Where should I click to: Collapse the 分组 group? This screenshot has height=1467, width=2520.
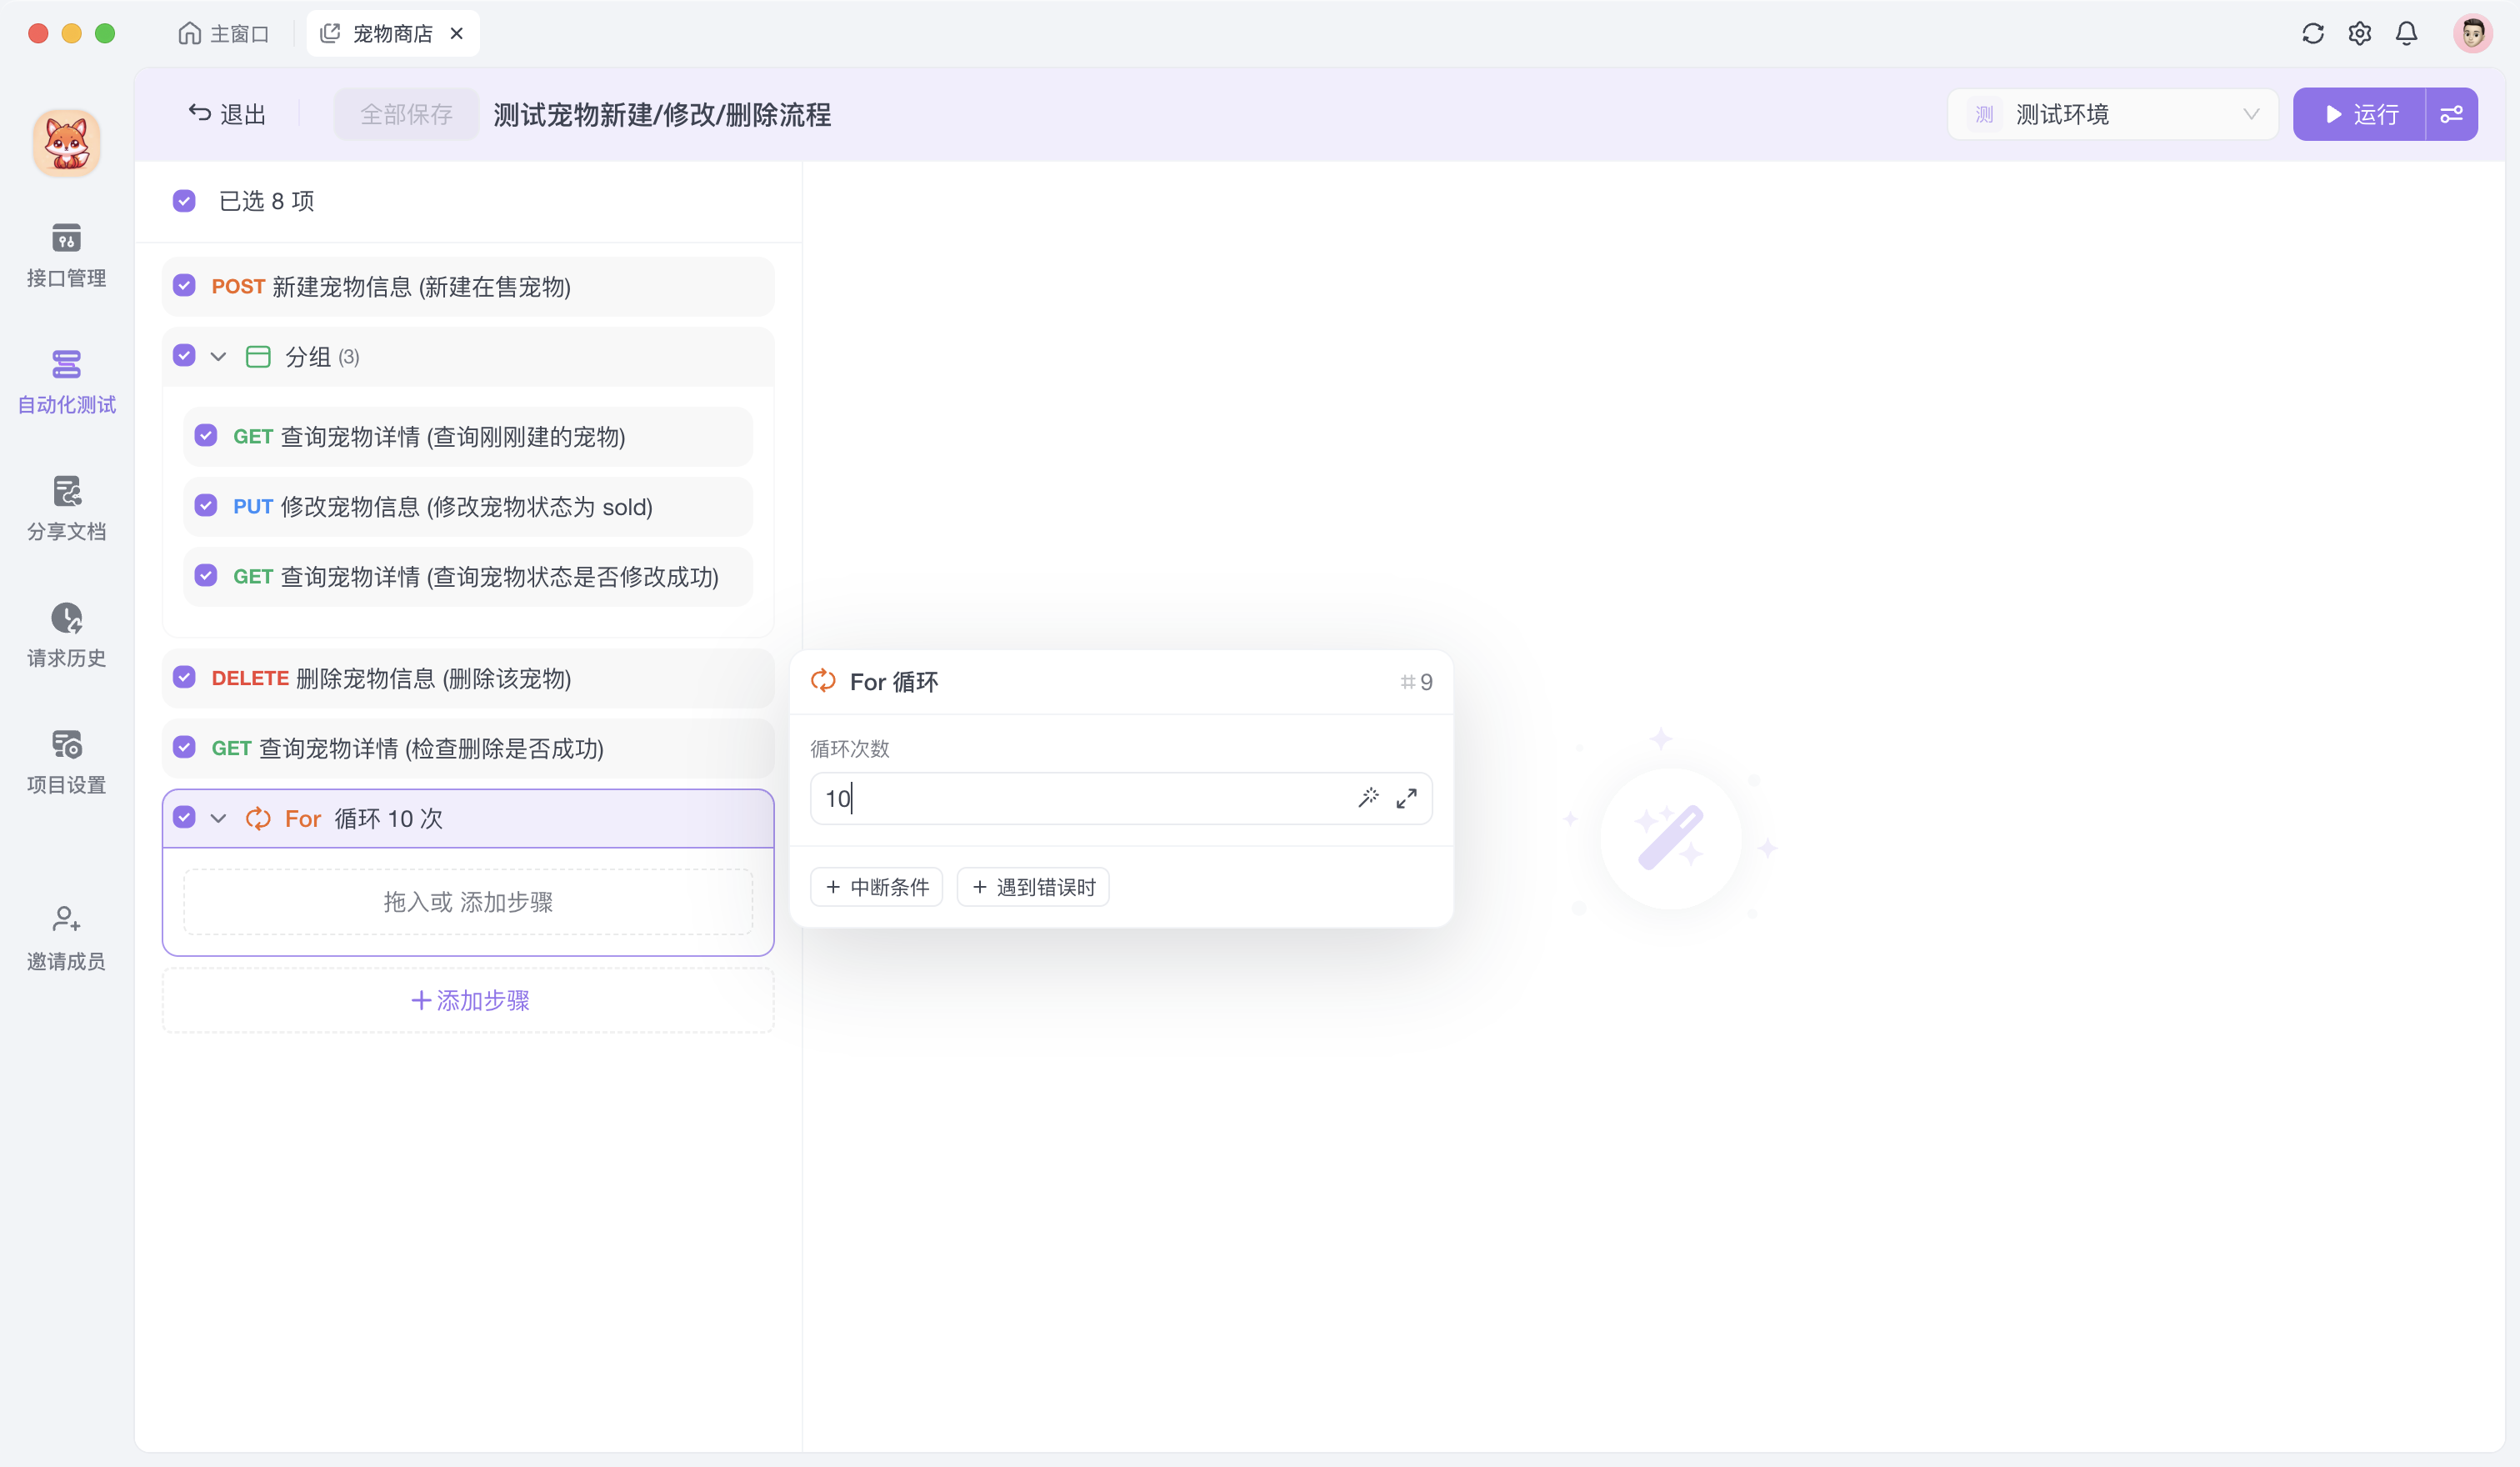coord(218,356)
